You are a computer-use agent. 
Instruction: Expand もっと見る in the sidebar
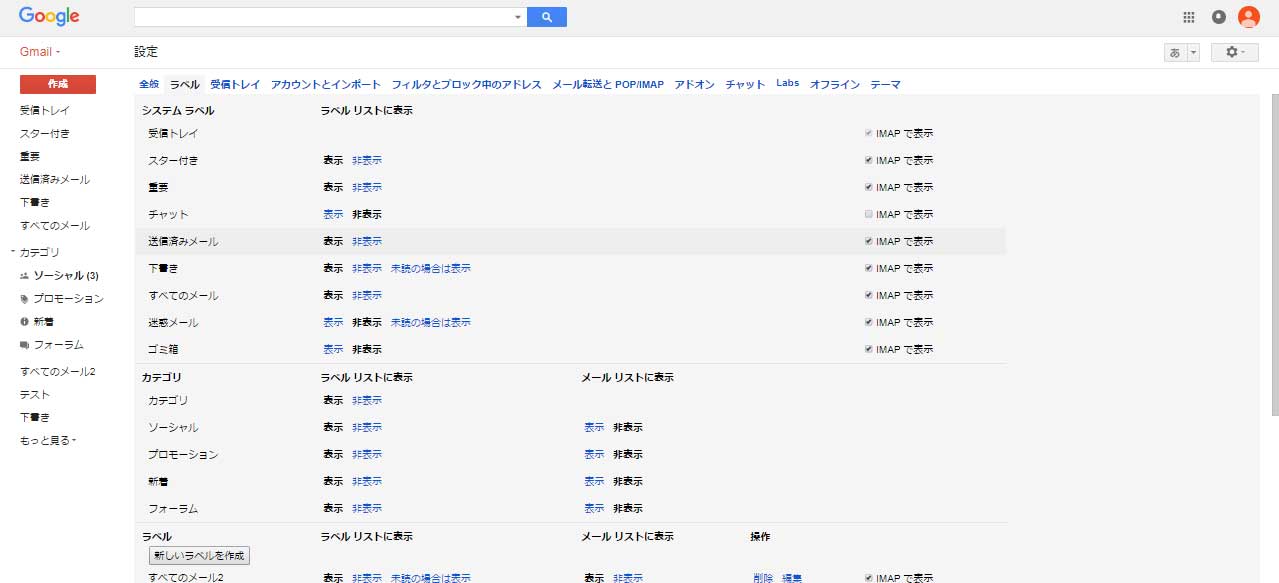coord(48,440)
